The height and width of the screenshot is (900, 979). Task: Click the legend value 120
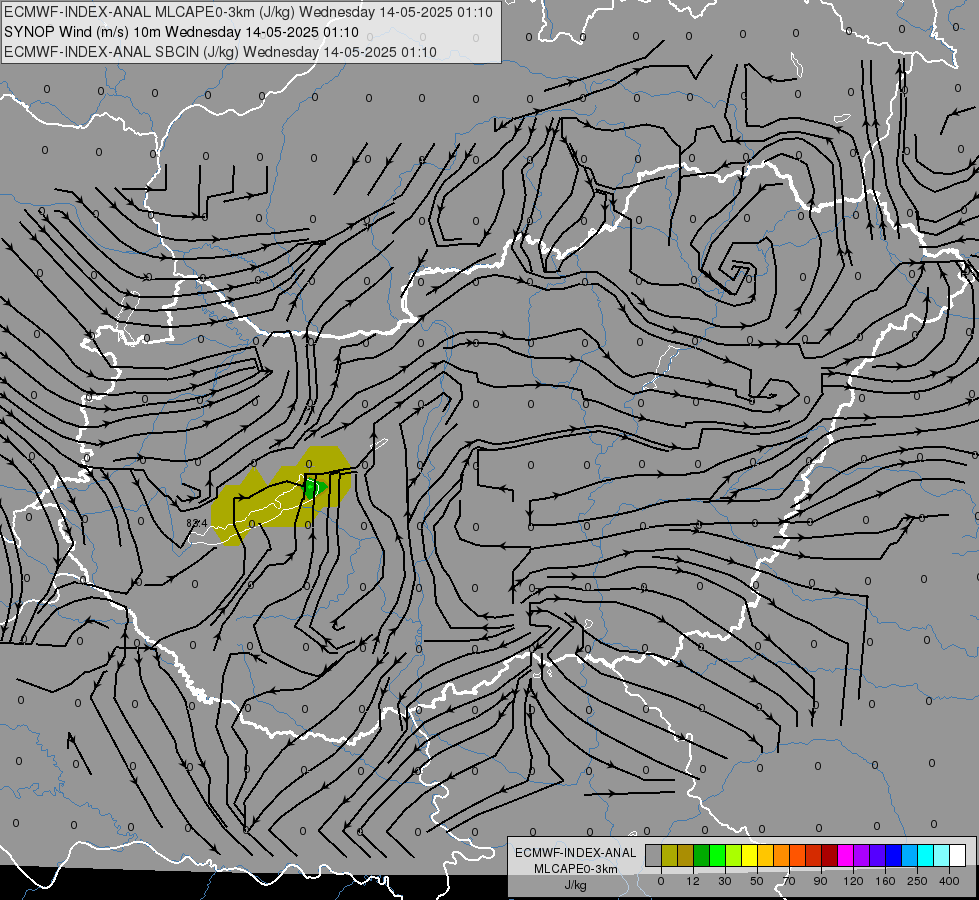point(853,881)
